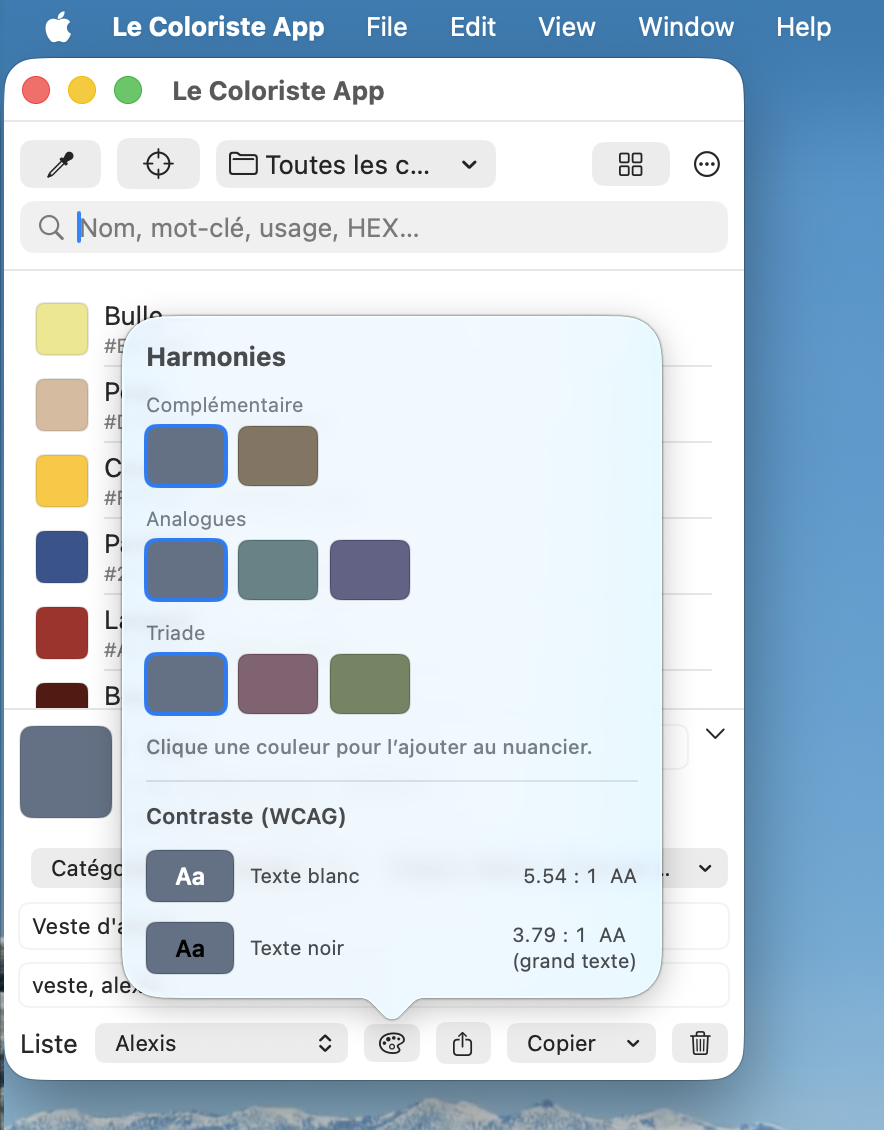Click the Analogues label
The height and width of the screenshot is (1130, 884).
(196, 519)
